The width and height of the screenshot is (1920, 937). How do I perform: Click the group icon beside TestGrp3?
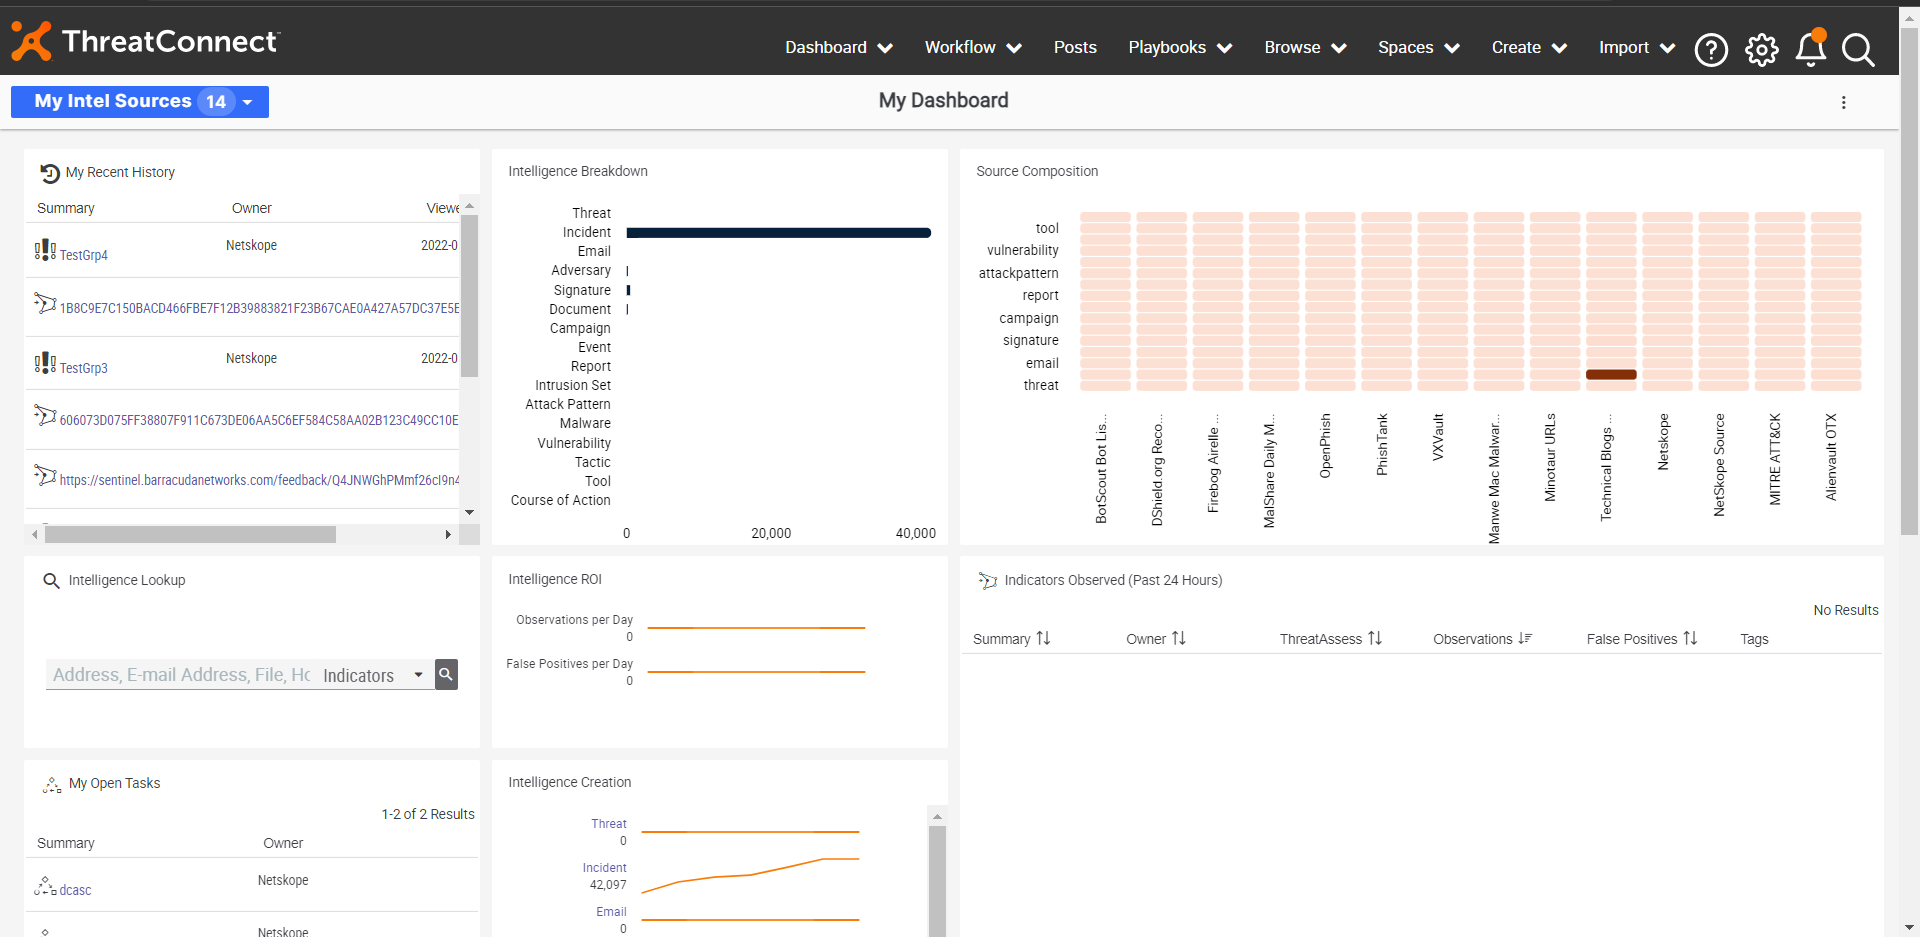click(x=45, y=363)
